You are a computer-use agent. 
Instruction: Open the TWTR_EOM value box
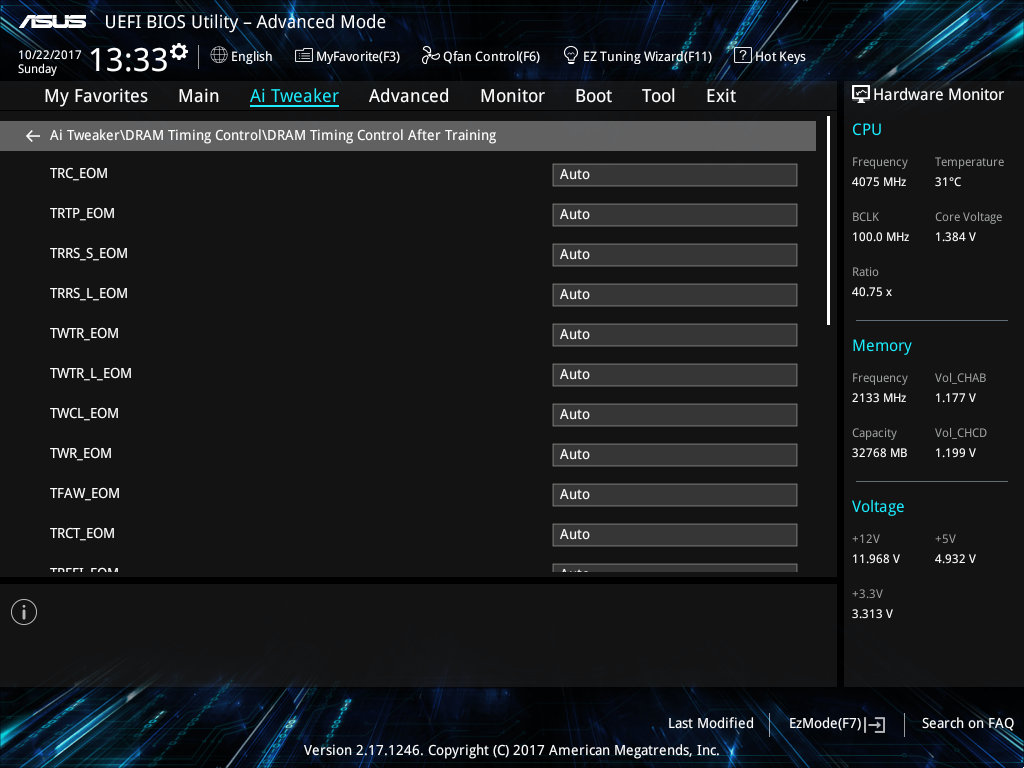click(675, 335)
